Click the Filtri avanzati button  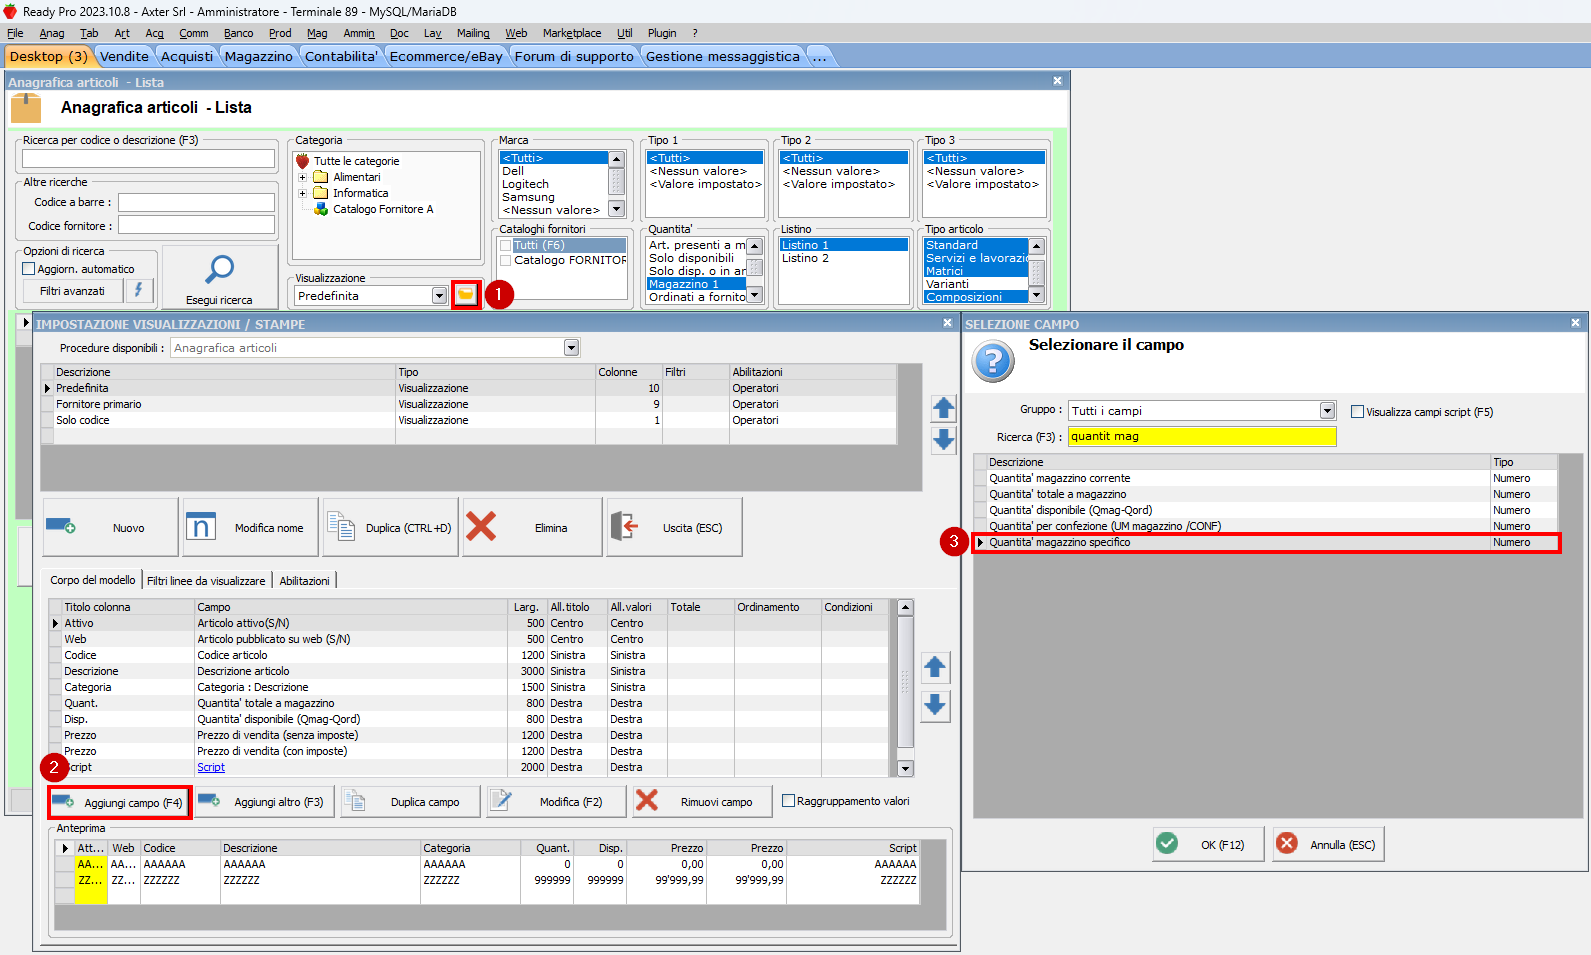72,290
